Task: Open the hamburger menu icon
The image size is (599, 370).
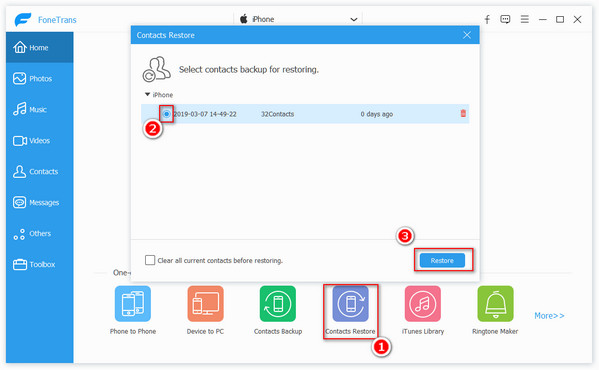Action: (x=525, y=19)
